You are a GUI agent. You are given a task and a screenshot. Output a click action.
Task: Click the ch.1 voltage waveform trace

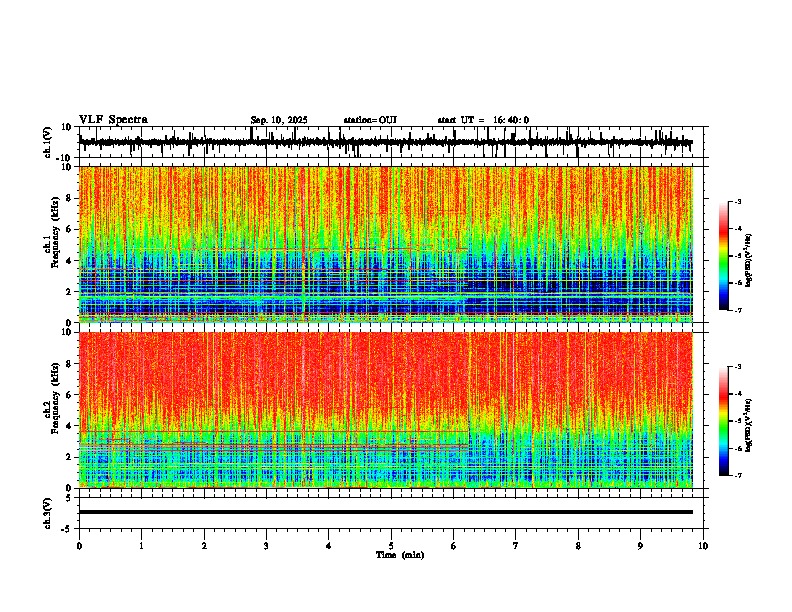(386, 142)
